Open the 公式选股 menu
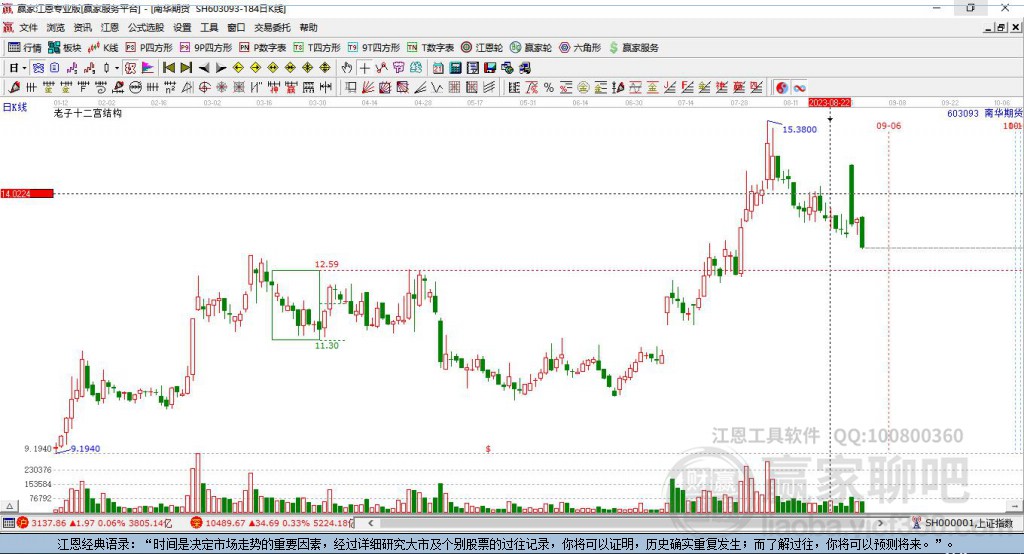The height and width of the screenshot is (554, 1024). click(x=146, y=27)
